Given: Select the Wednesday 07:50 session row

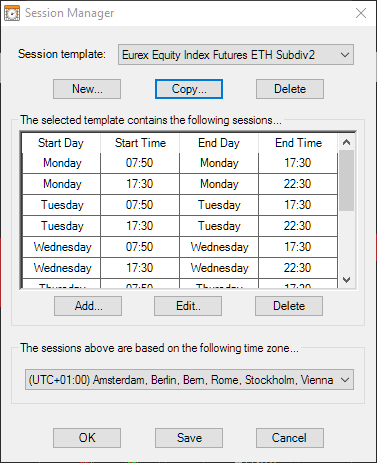Looking at the screenshot, I should pos(180,247).
